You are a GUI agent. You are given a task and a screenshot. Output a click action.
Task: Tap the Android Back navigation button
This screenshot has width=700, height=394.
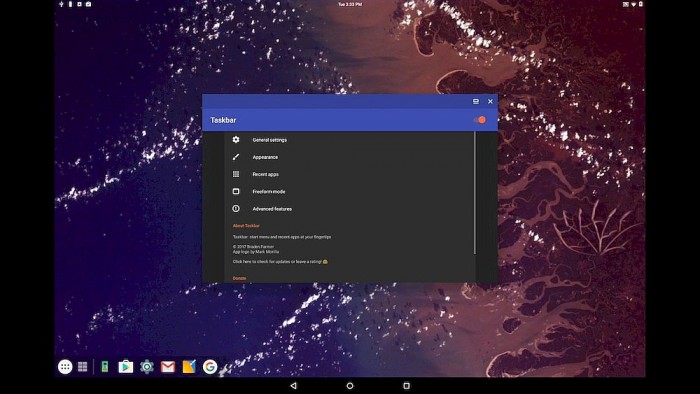click(x=293, y=386)
